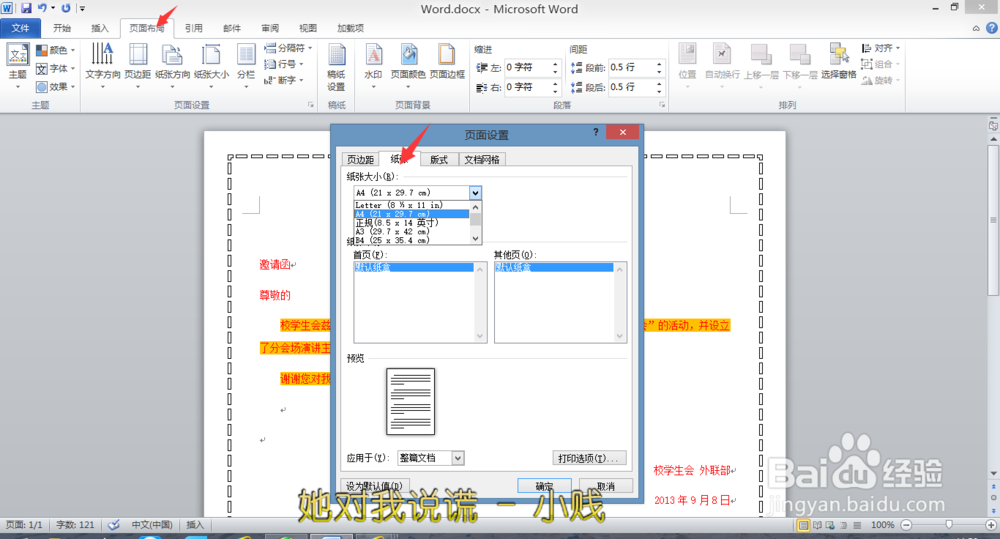Open the 断字 hyphenation menu
The width and height of the screenshot is (1000, 539).
(283, 80)
